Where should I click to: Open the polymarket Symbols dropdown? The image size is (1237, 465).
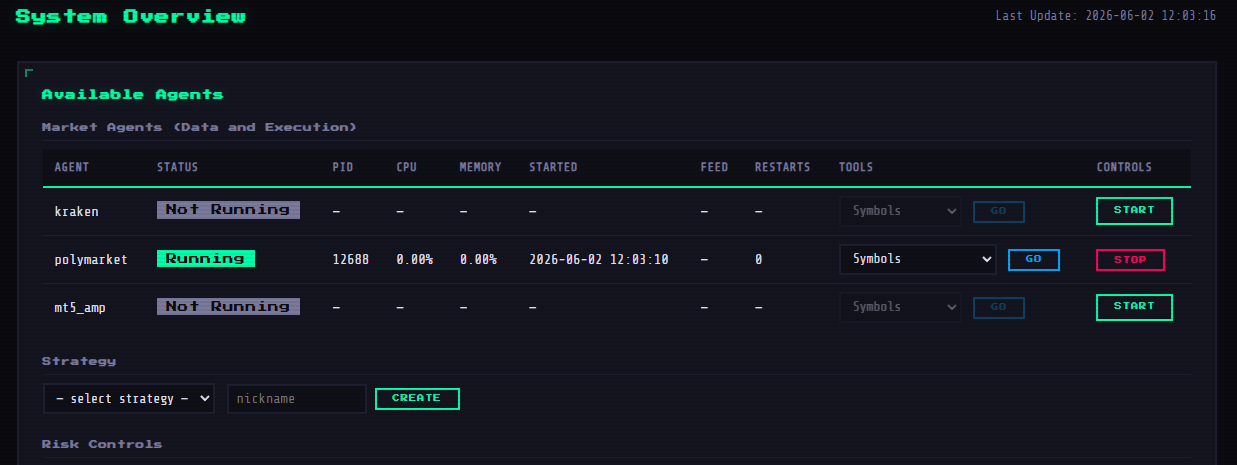pos(917,259)
